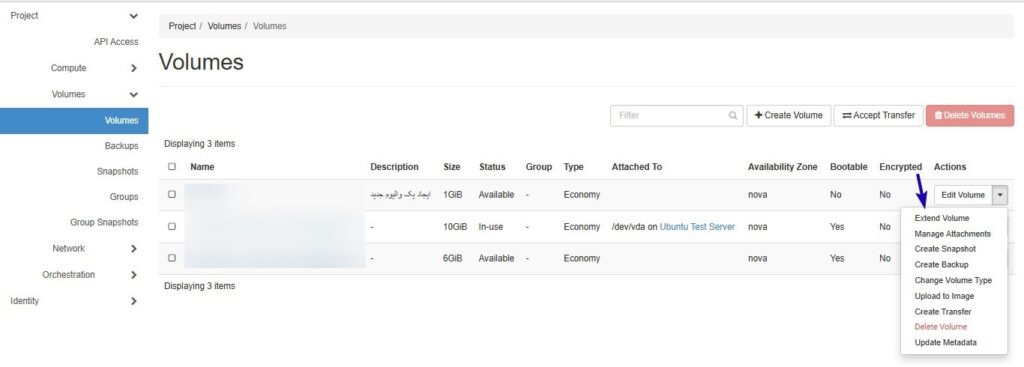Screen dimensions: 1024x367
Task: Open API Access in the sidebar
Action: point(116,42)
